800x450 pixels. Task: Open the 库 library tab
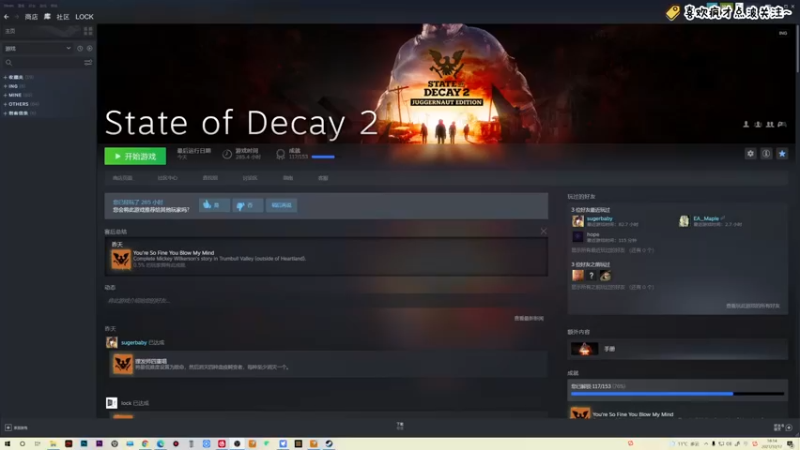[47, 17]
